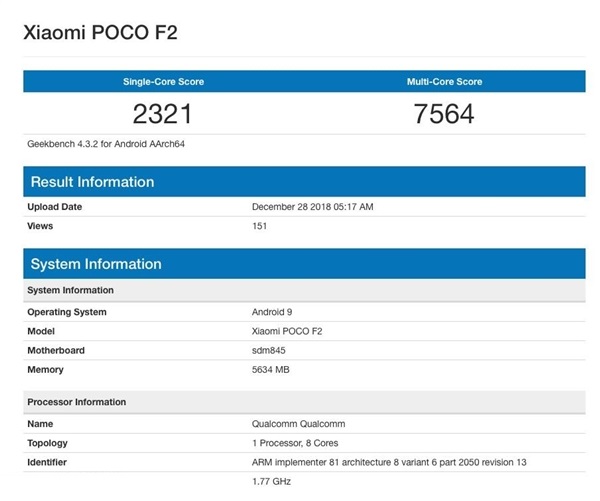Image resolution: width=600 pixels, height=501 pixels.
Task: Click the 'Single-Core Score' header label
Action: click(163, 82)
